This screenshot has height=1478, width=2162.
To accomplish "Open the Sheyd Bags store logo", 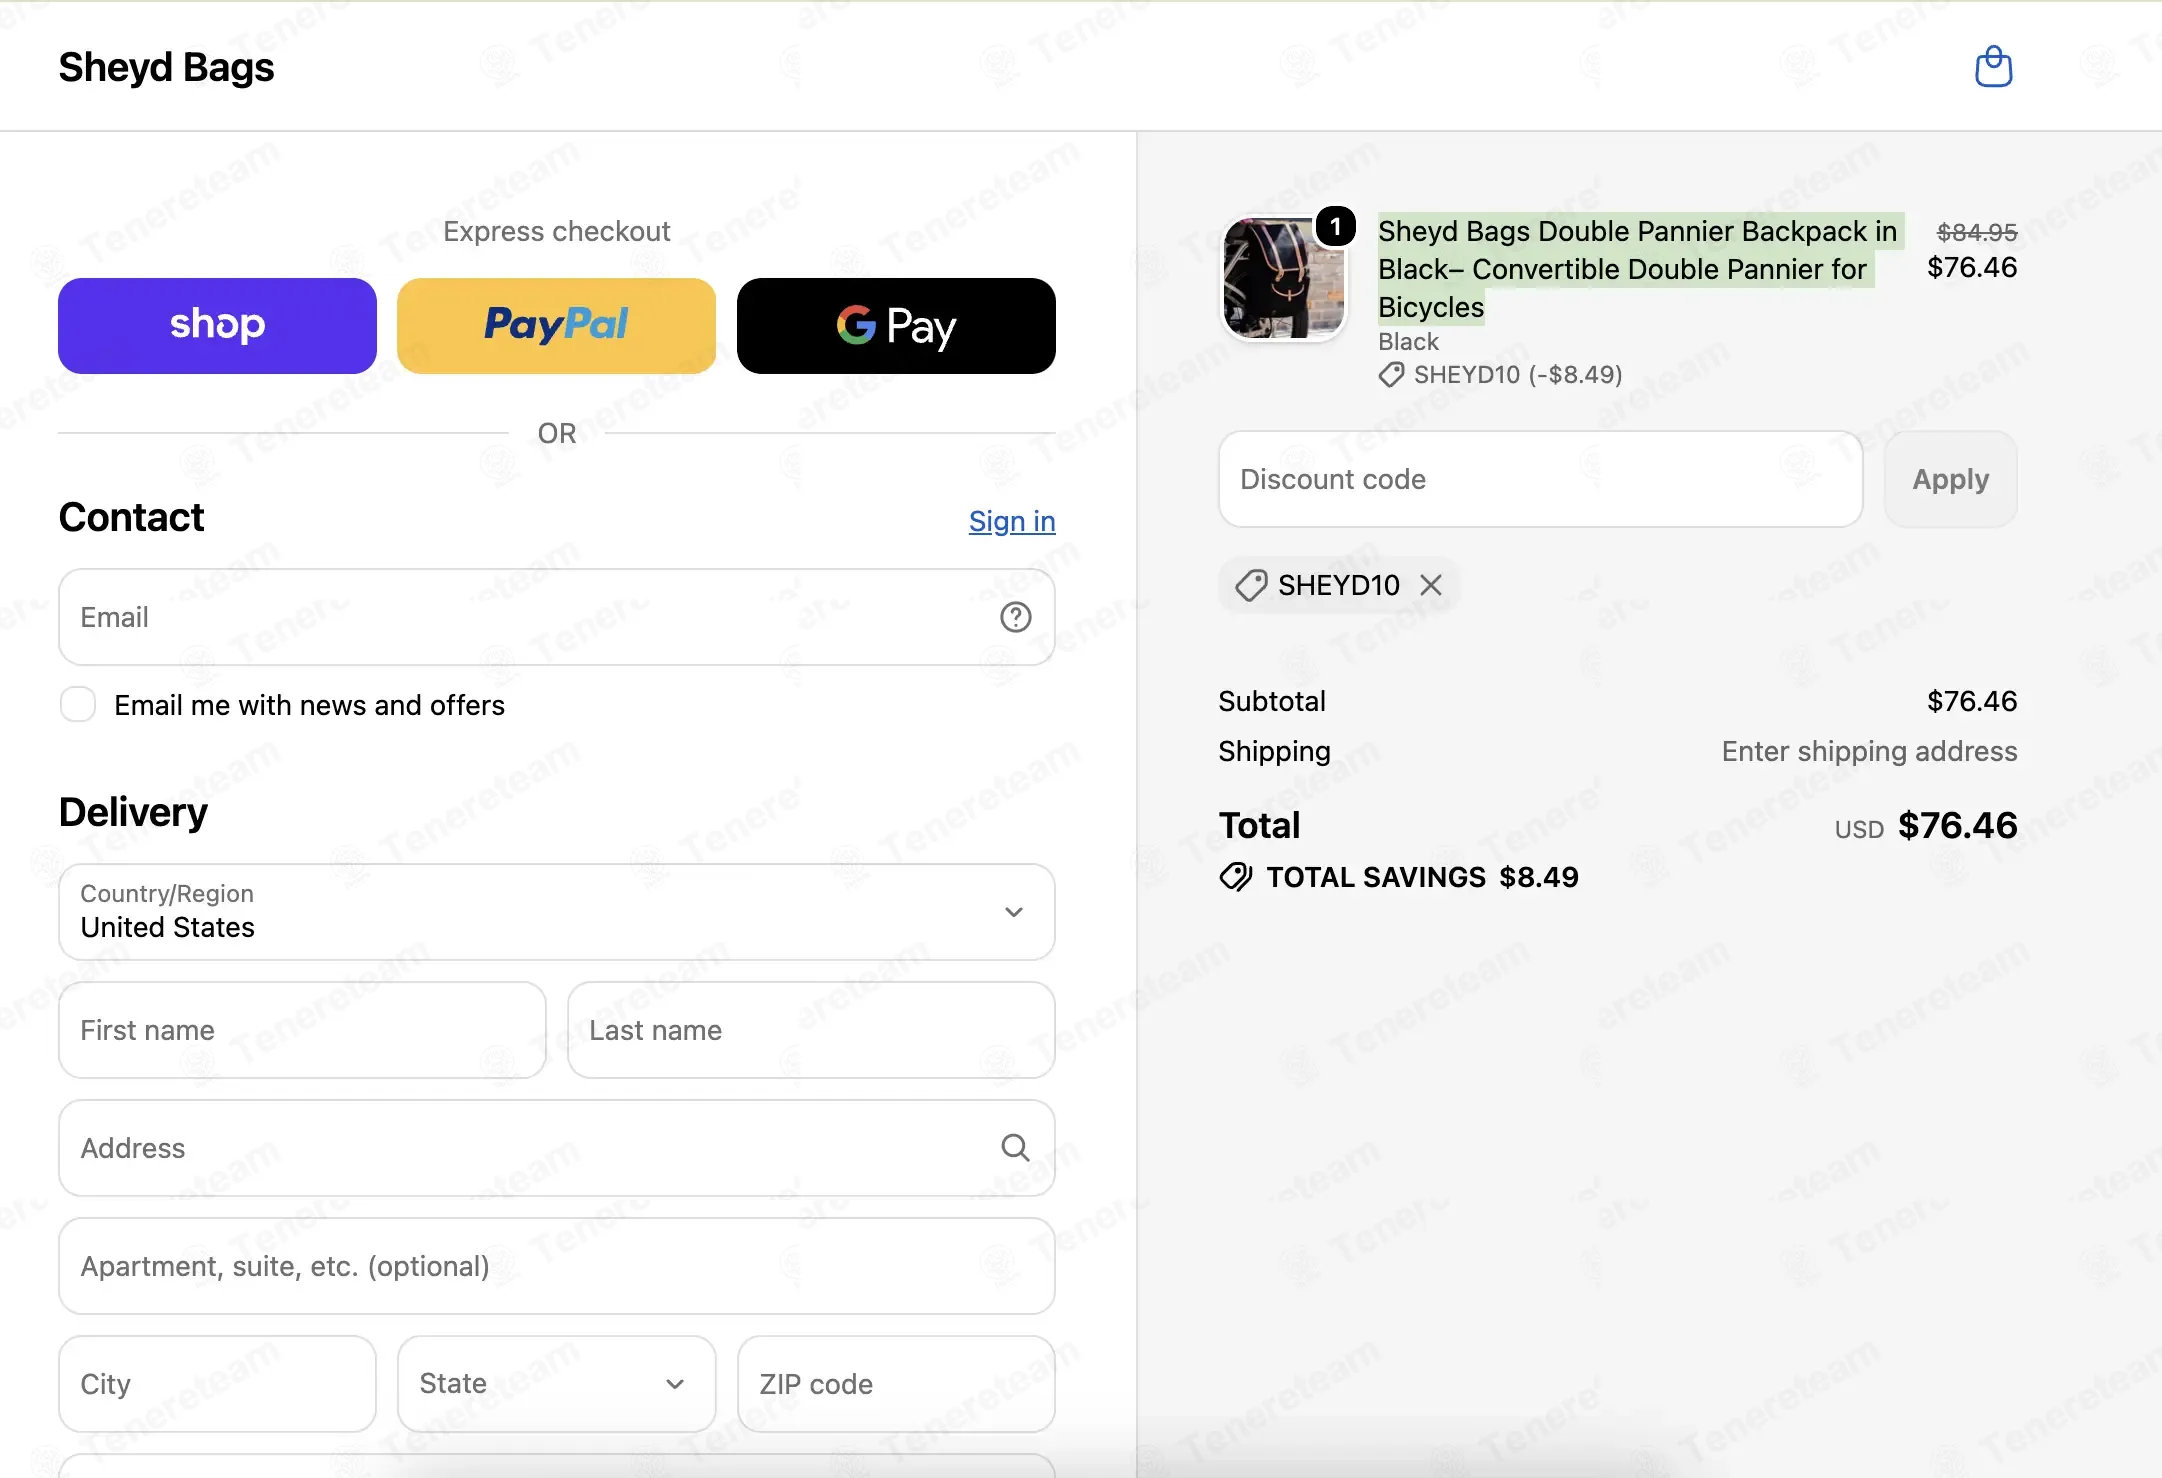I will tap(166, 67).
